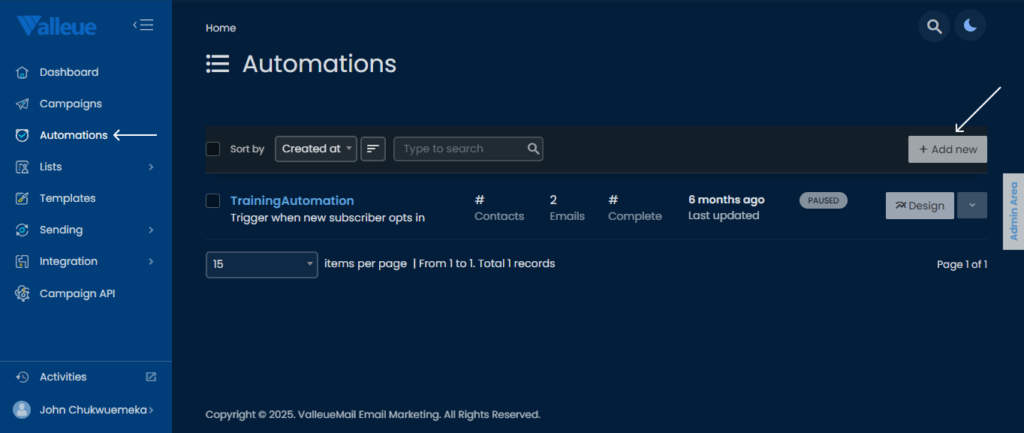Click the Templates pencil icon
Image resolution: width=1024 pixels, height=433 pixels.
click(x=22, y=199)
